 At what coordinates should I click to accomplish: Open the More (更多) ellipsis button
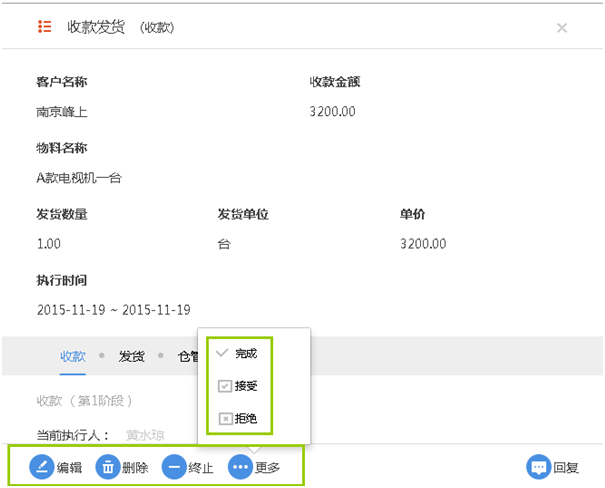(x=240, y=467)
